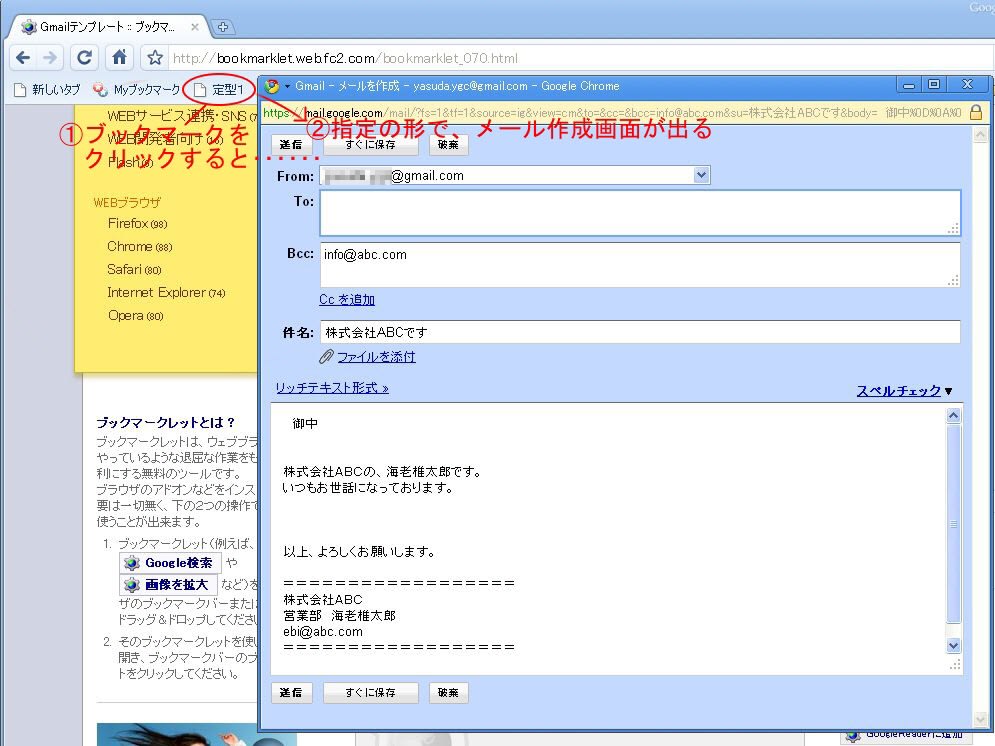
Task: Reload the page with the refresh icon
Action: point(85,58)
